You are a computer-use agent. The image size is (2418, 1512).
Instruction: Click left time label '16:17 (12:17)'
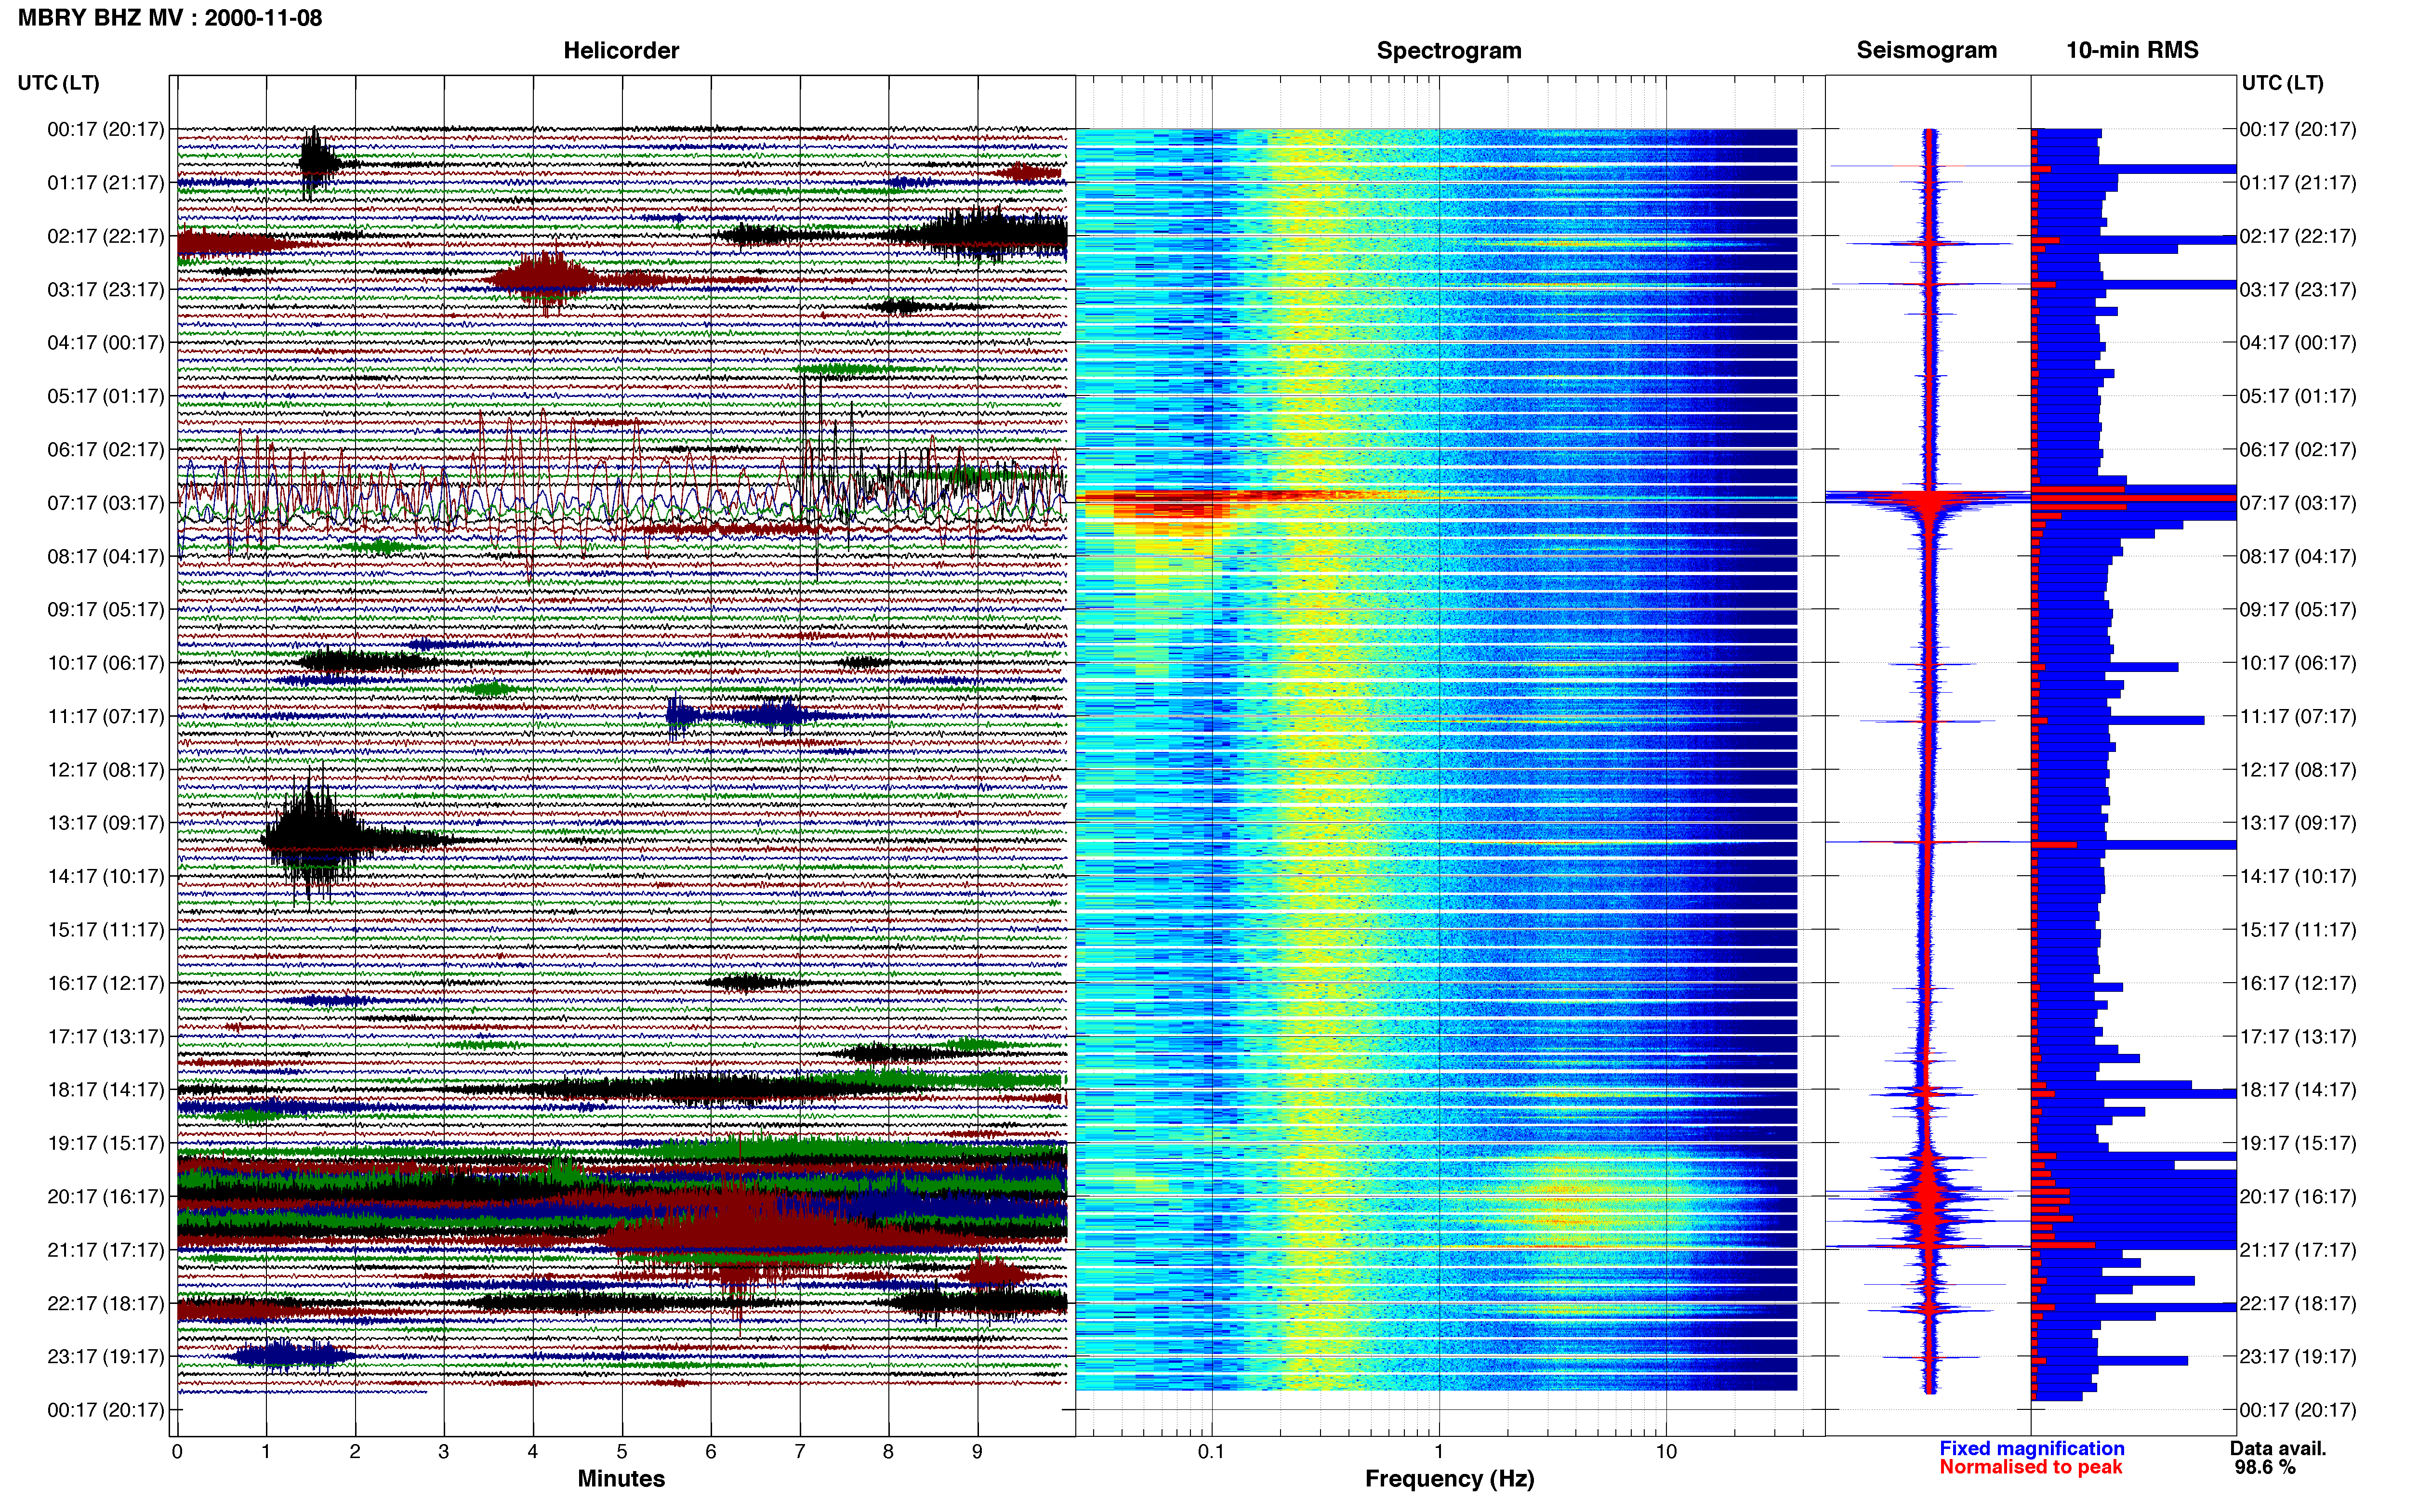[106, 983]
